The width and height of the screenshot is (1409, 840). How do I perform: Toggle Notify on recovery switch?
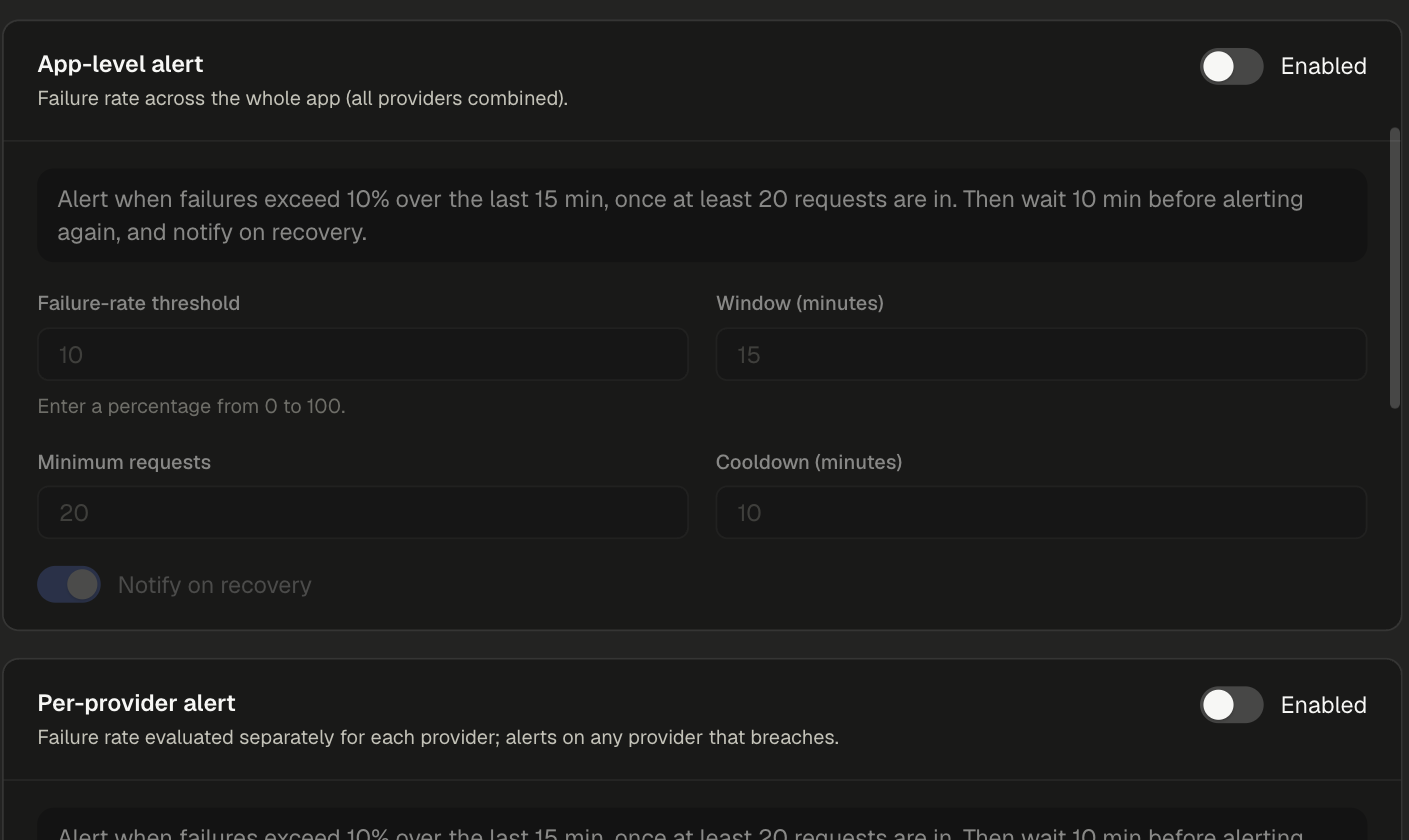point(69,585)
